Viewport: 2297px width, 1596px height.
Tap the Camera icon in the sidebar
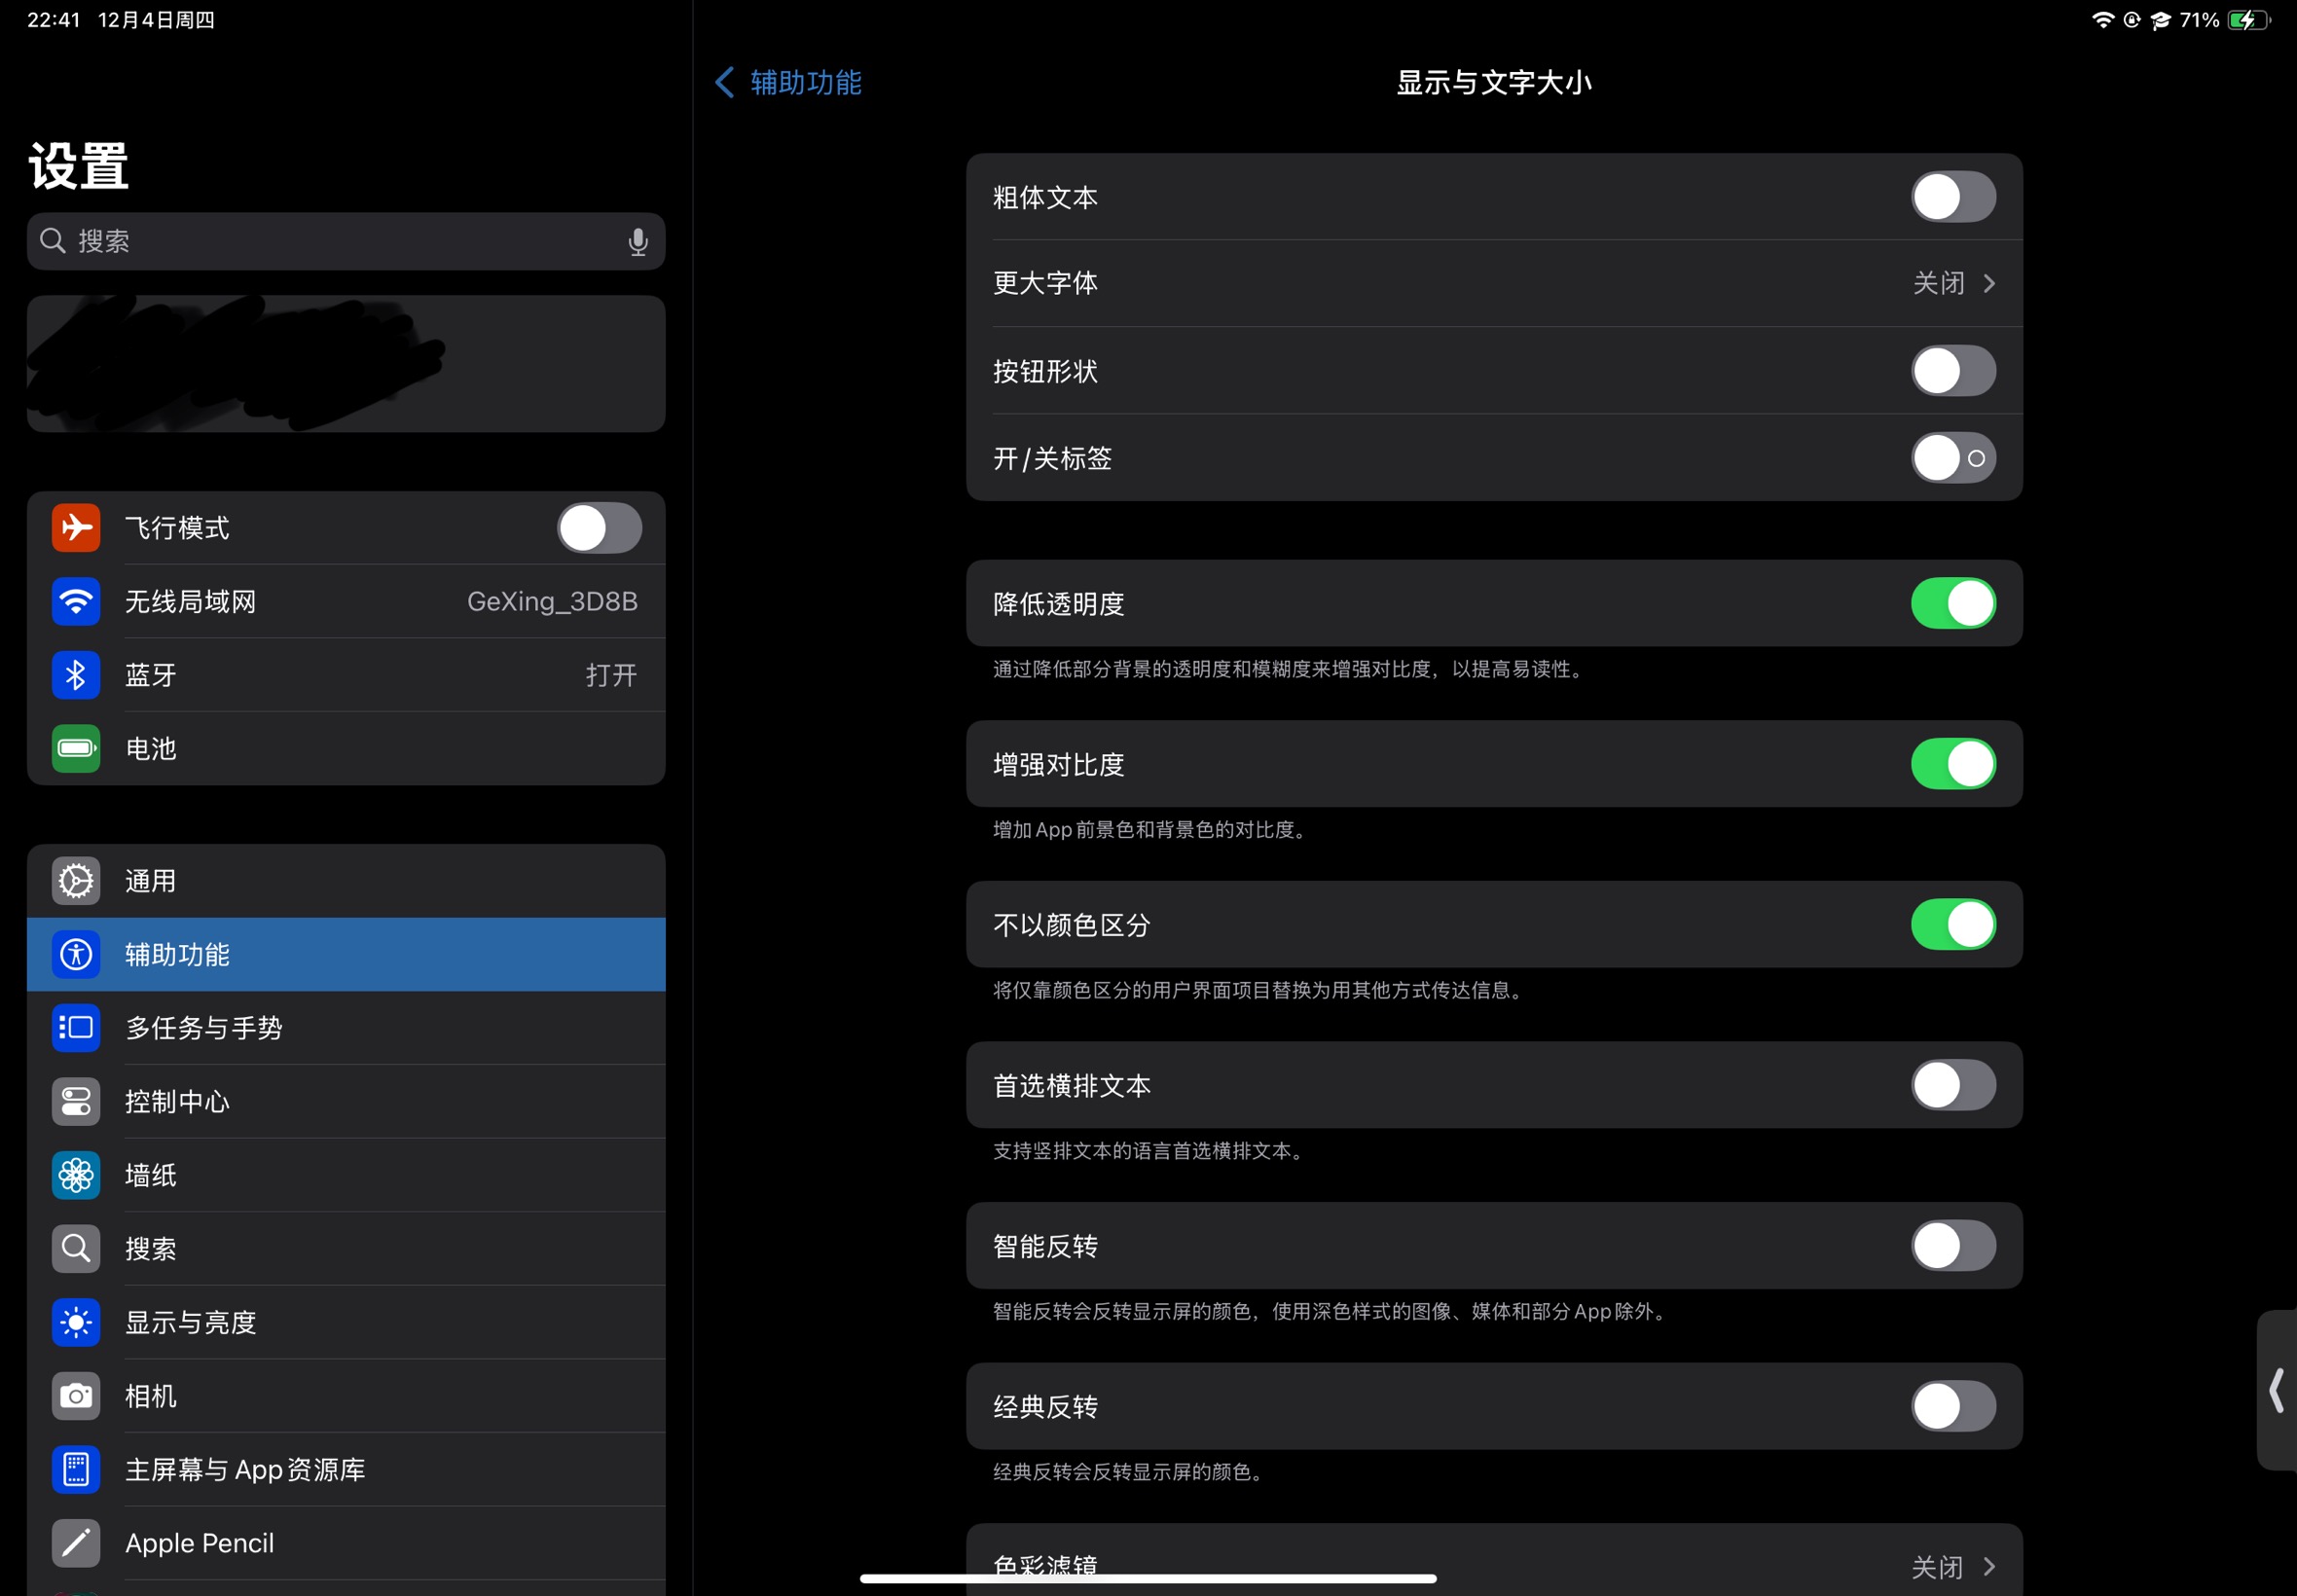click(76, 1395)
